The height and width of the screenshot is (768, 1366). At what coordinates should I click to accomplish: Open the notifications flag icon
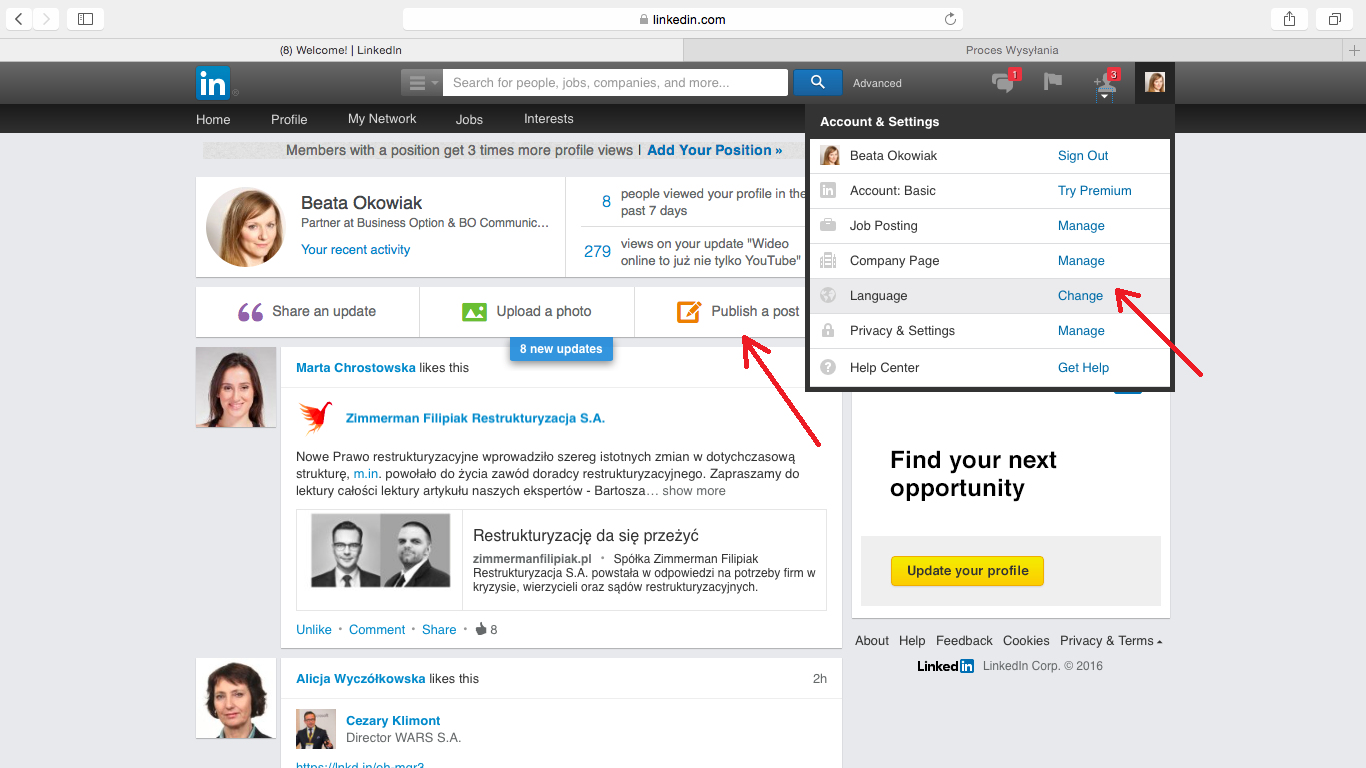coord(1052,82)
